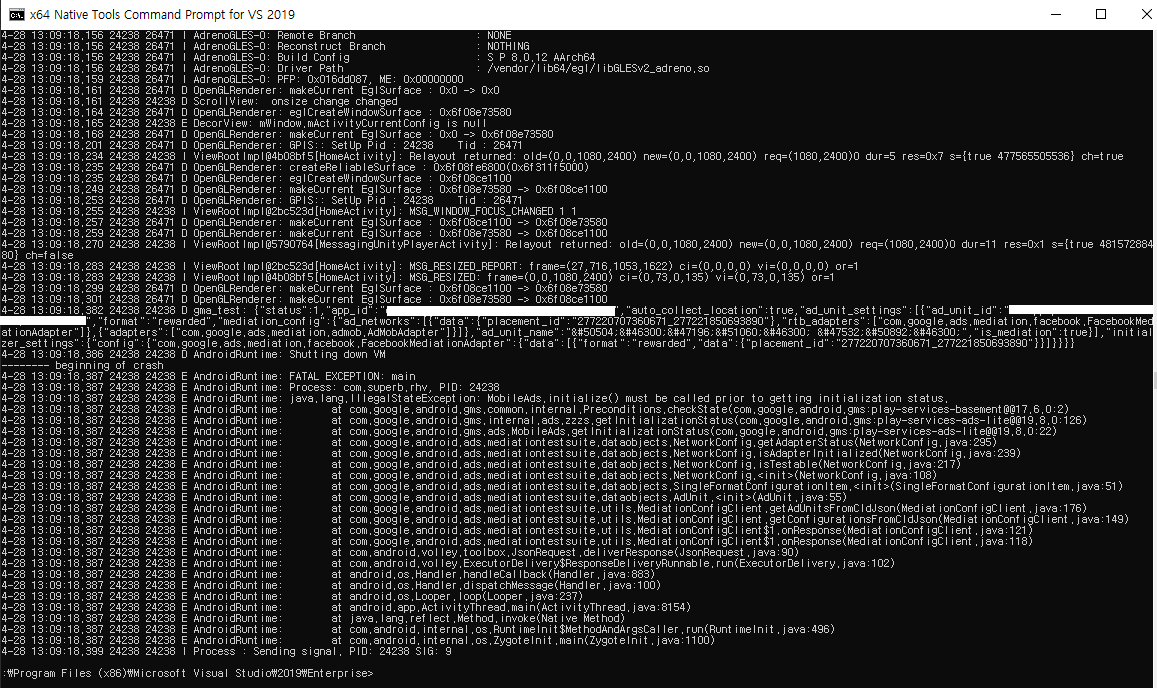Click the 'NetworkConfig.isTestable' stack trace line
The image size is (1157, 688).
click(480, 464)
